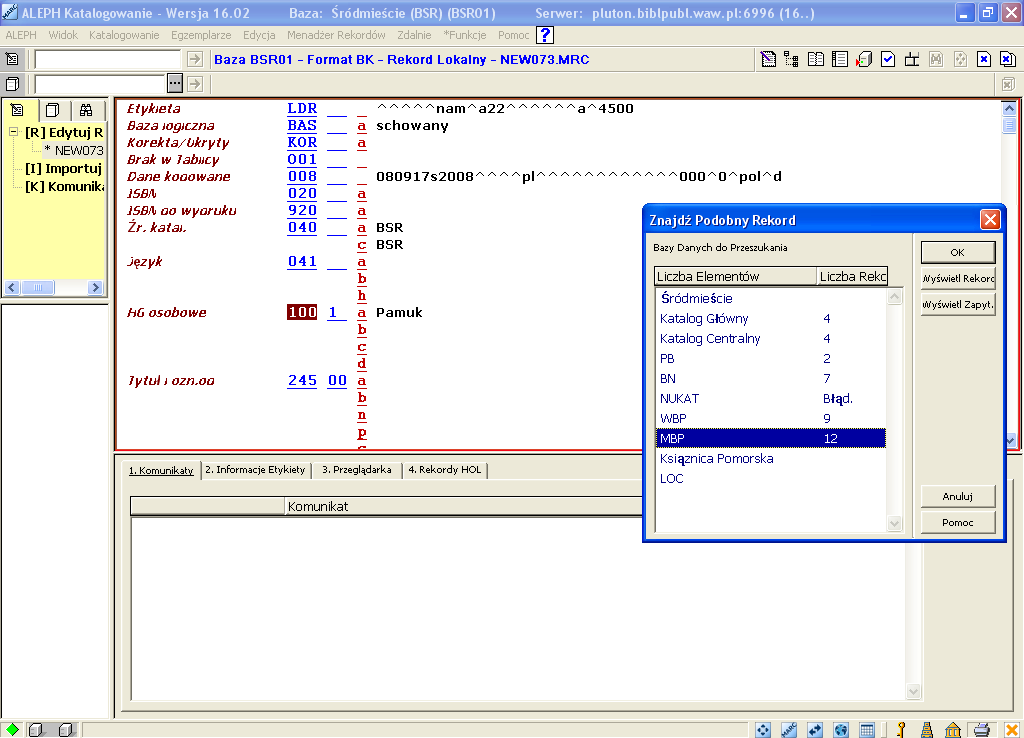Click the items icon beside second input field
1024x738 pixels.
12,84
